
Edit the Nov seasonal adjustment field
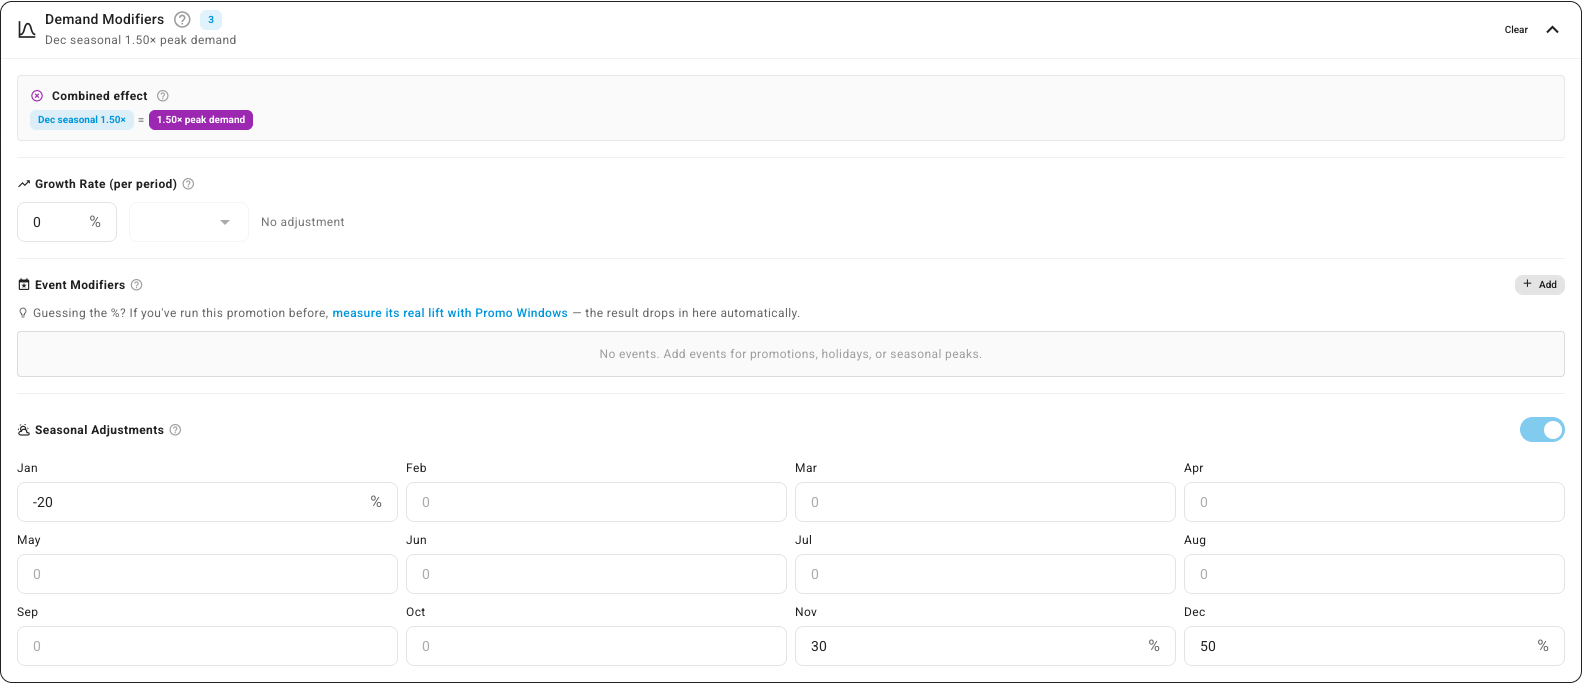pos(985,646)
